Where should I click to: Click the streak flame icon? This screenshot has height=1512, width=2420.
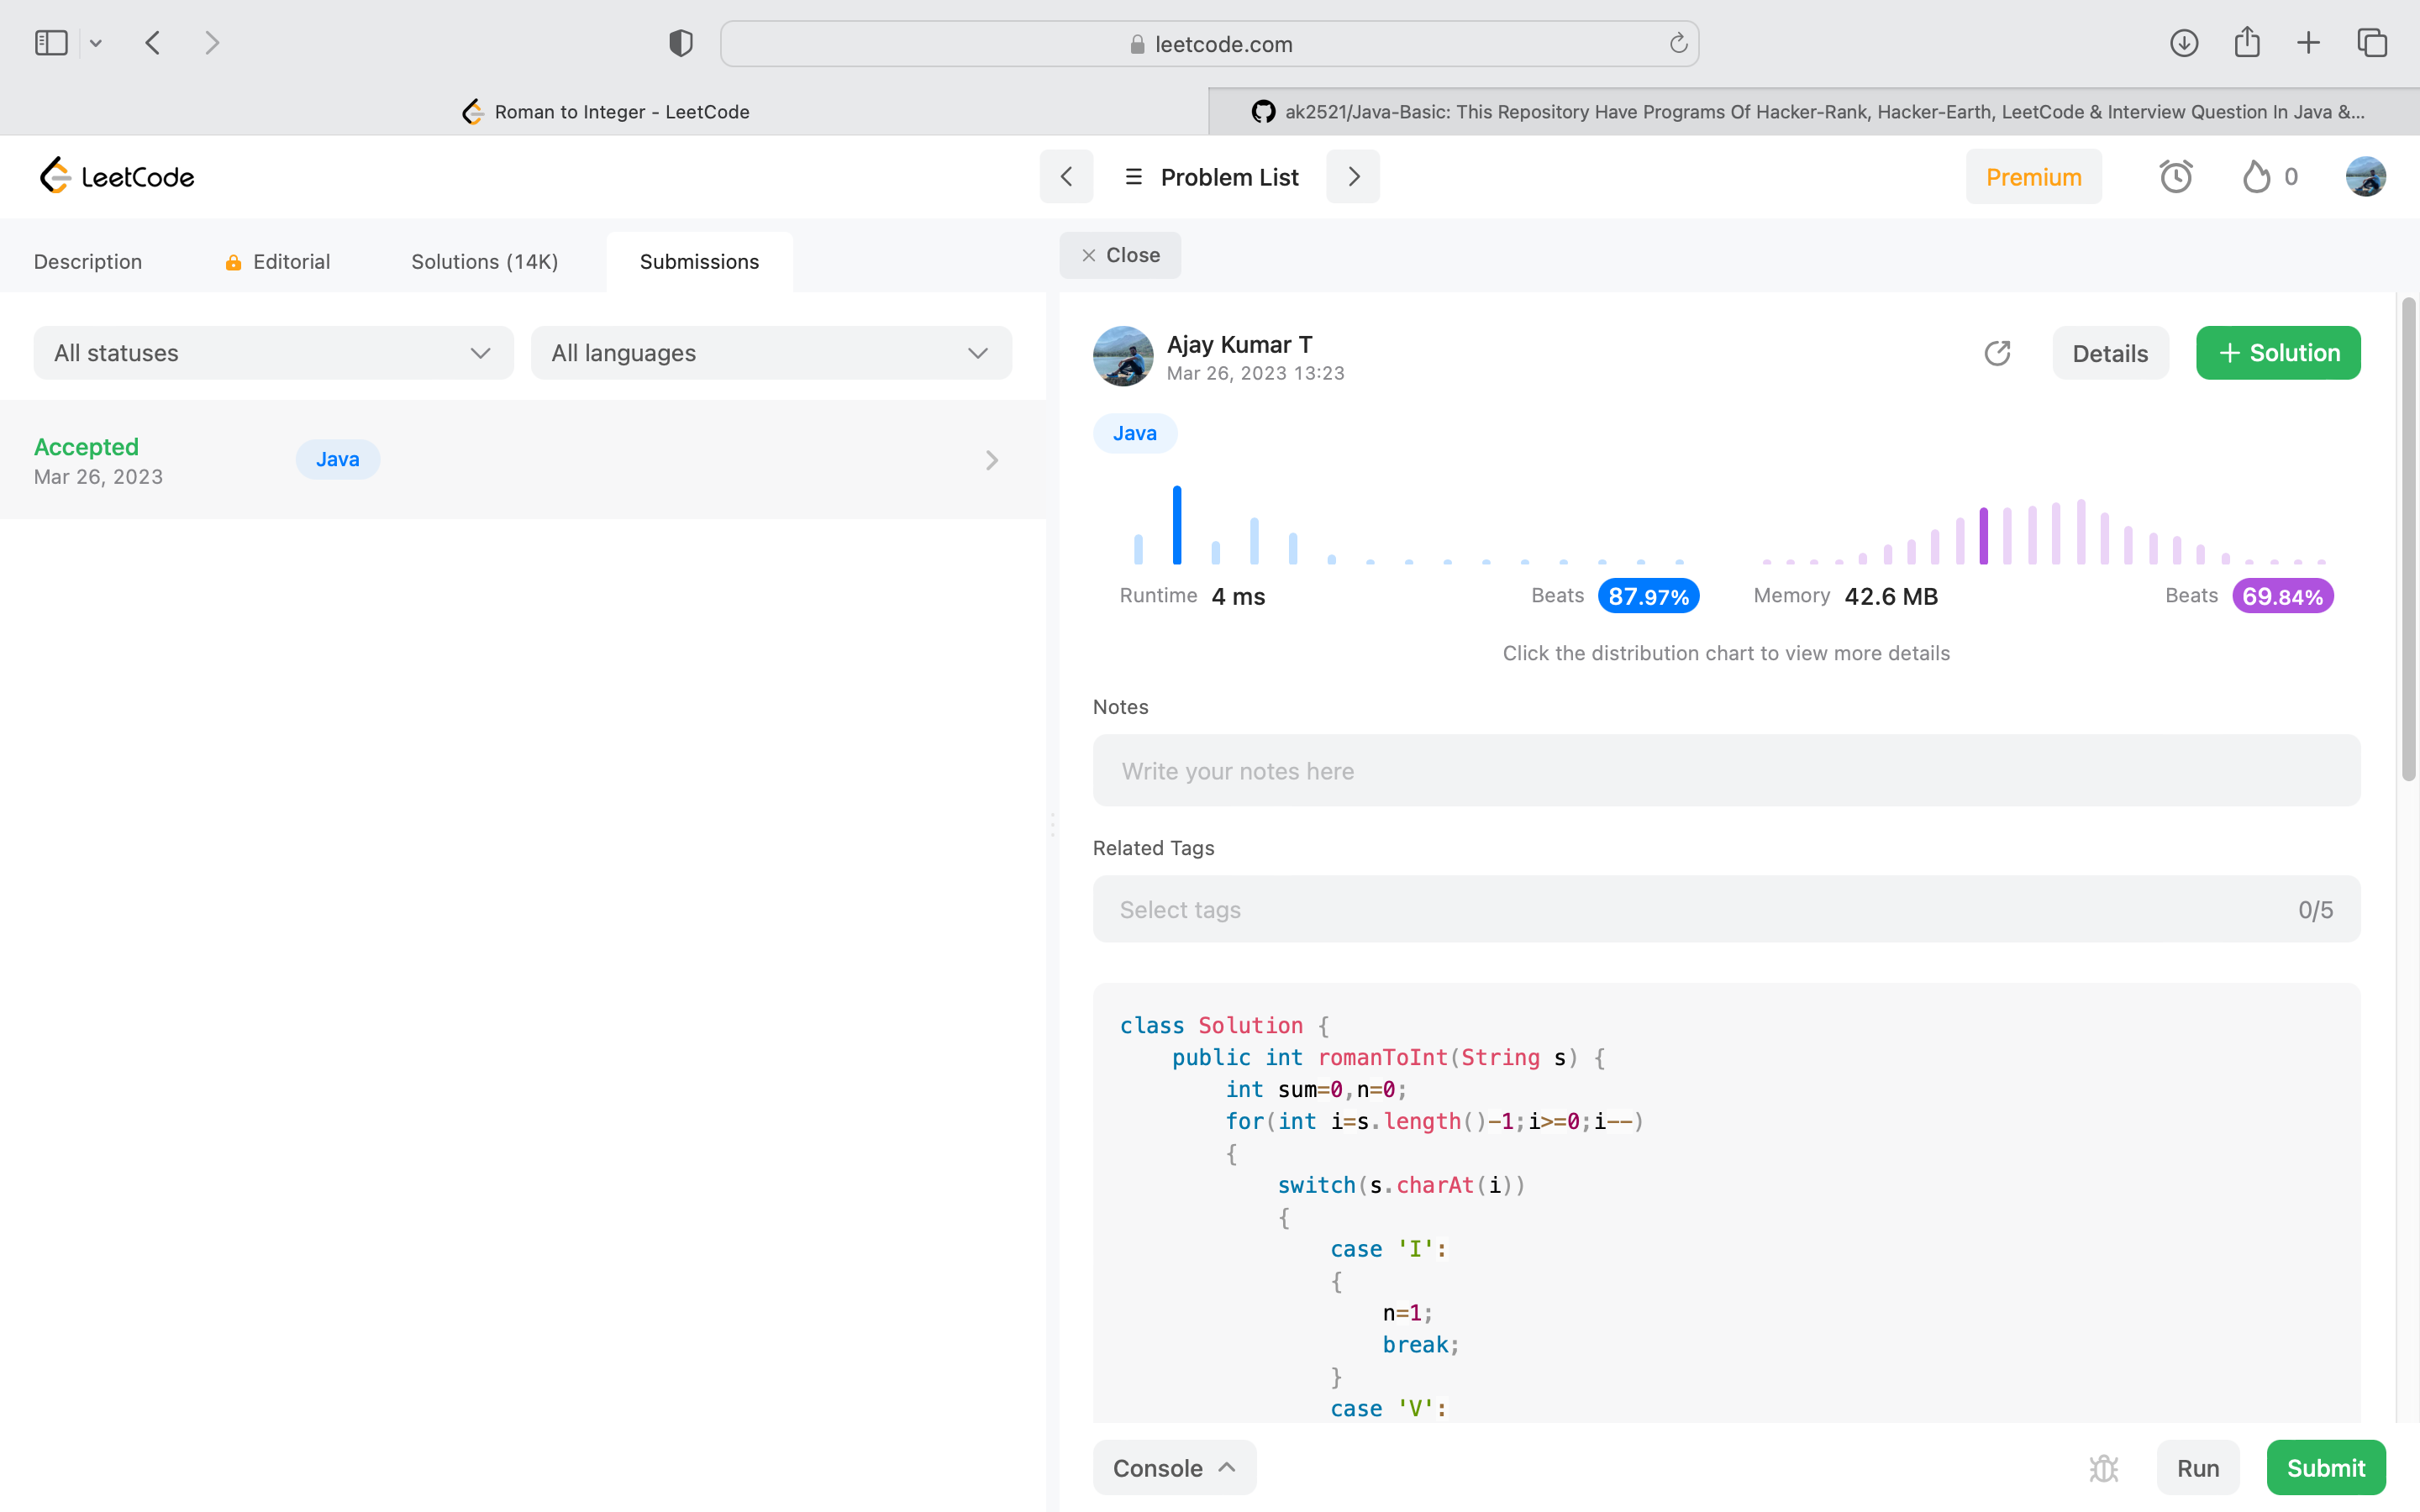click(2256, 177)
